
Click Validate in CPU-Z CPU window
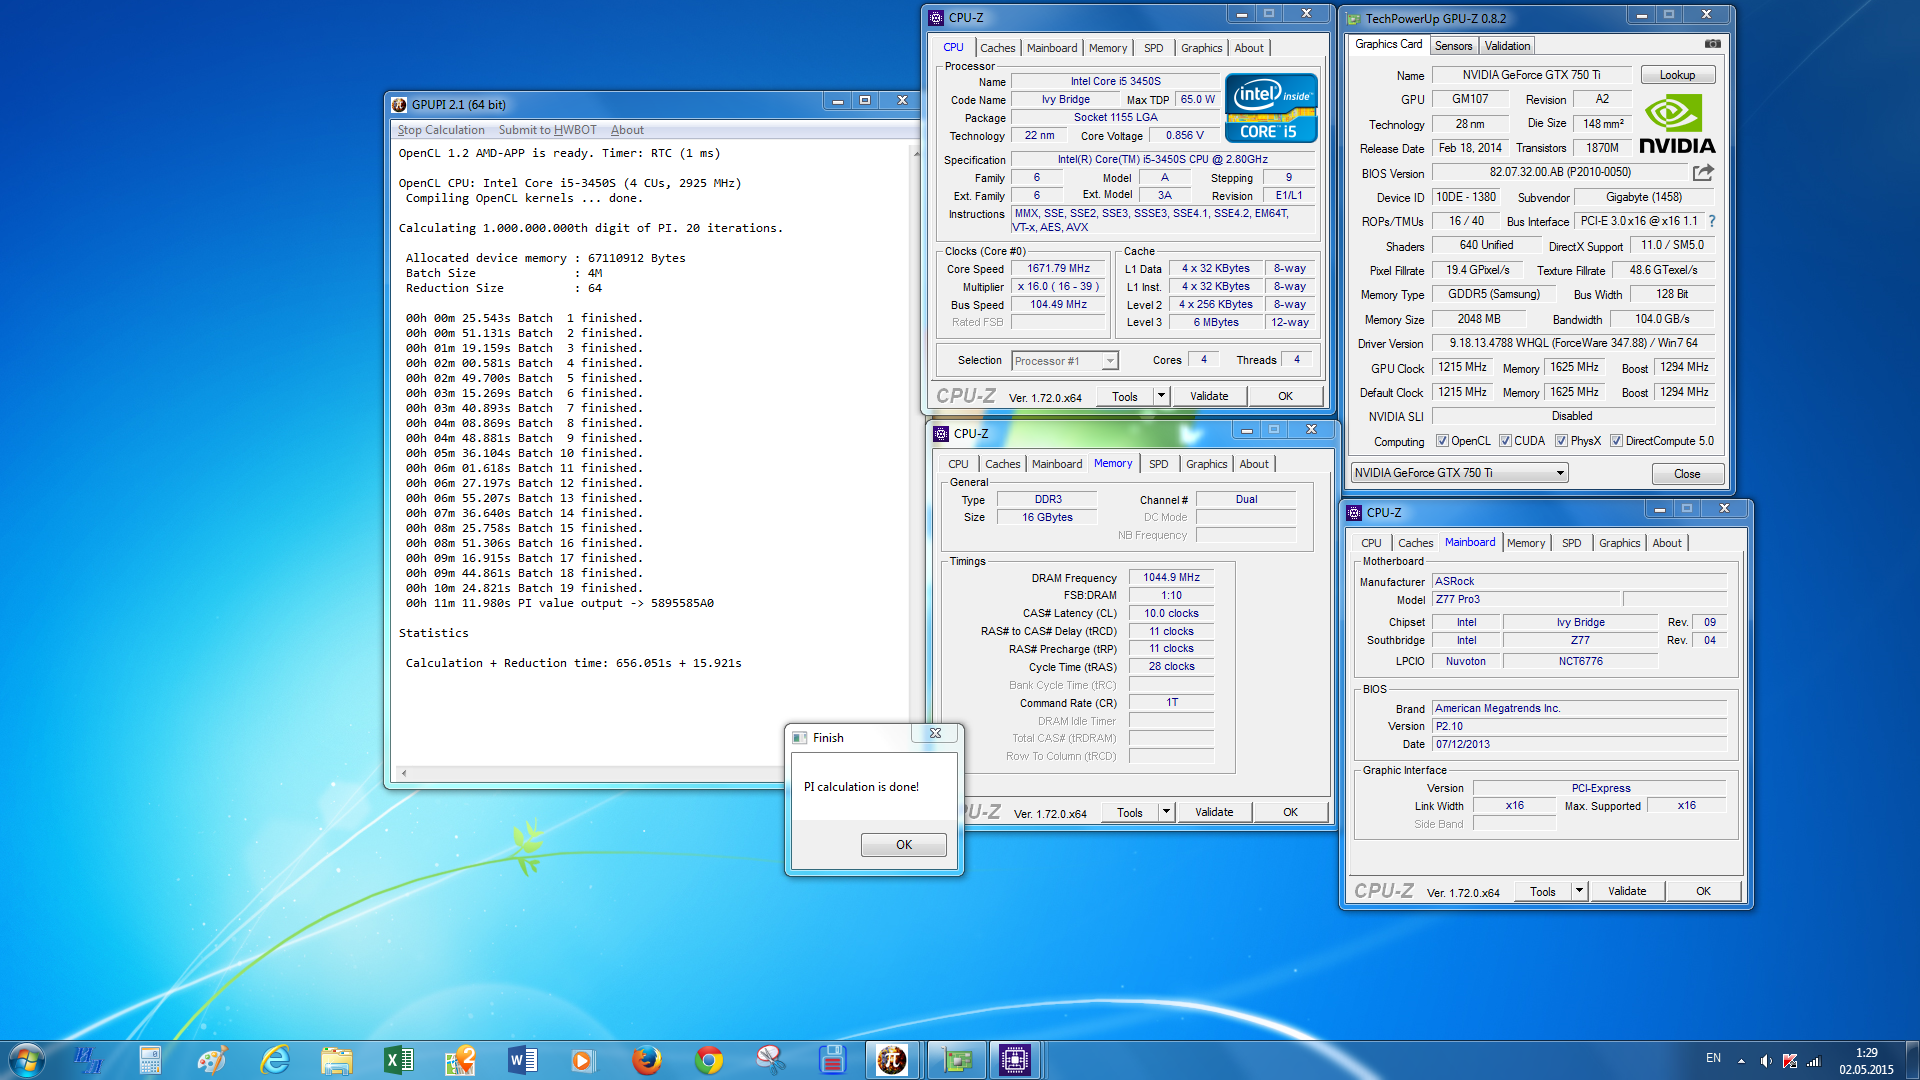1209,396
